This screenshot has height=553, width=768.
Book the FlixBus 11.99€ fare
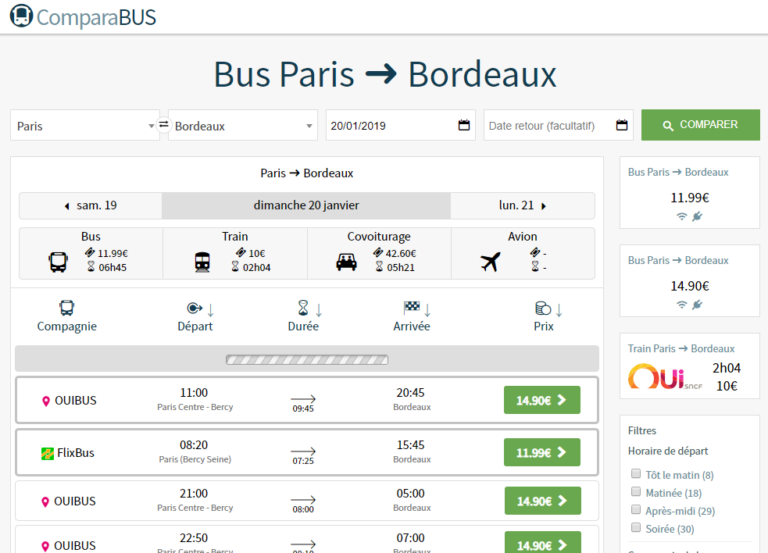tap(542, 453)
